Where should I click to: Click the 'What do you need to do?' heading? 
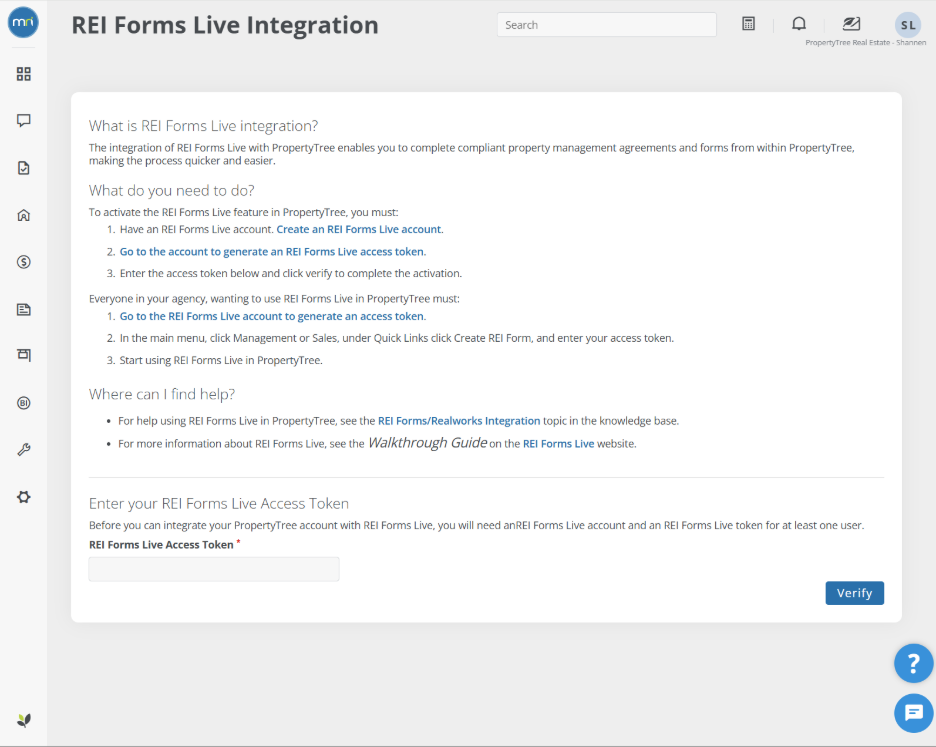pos(172,190)
